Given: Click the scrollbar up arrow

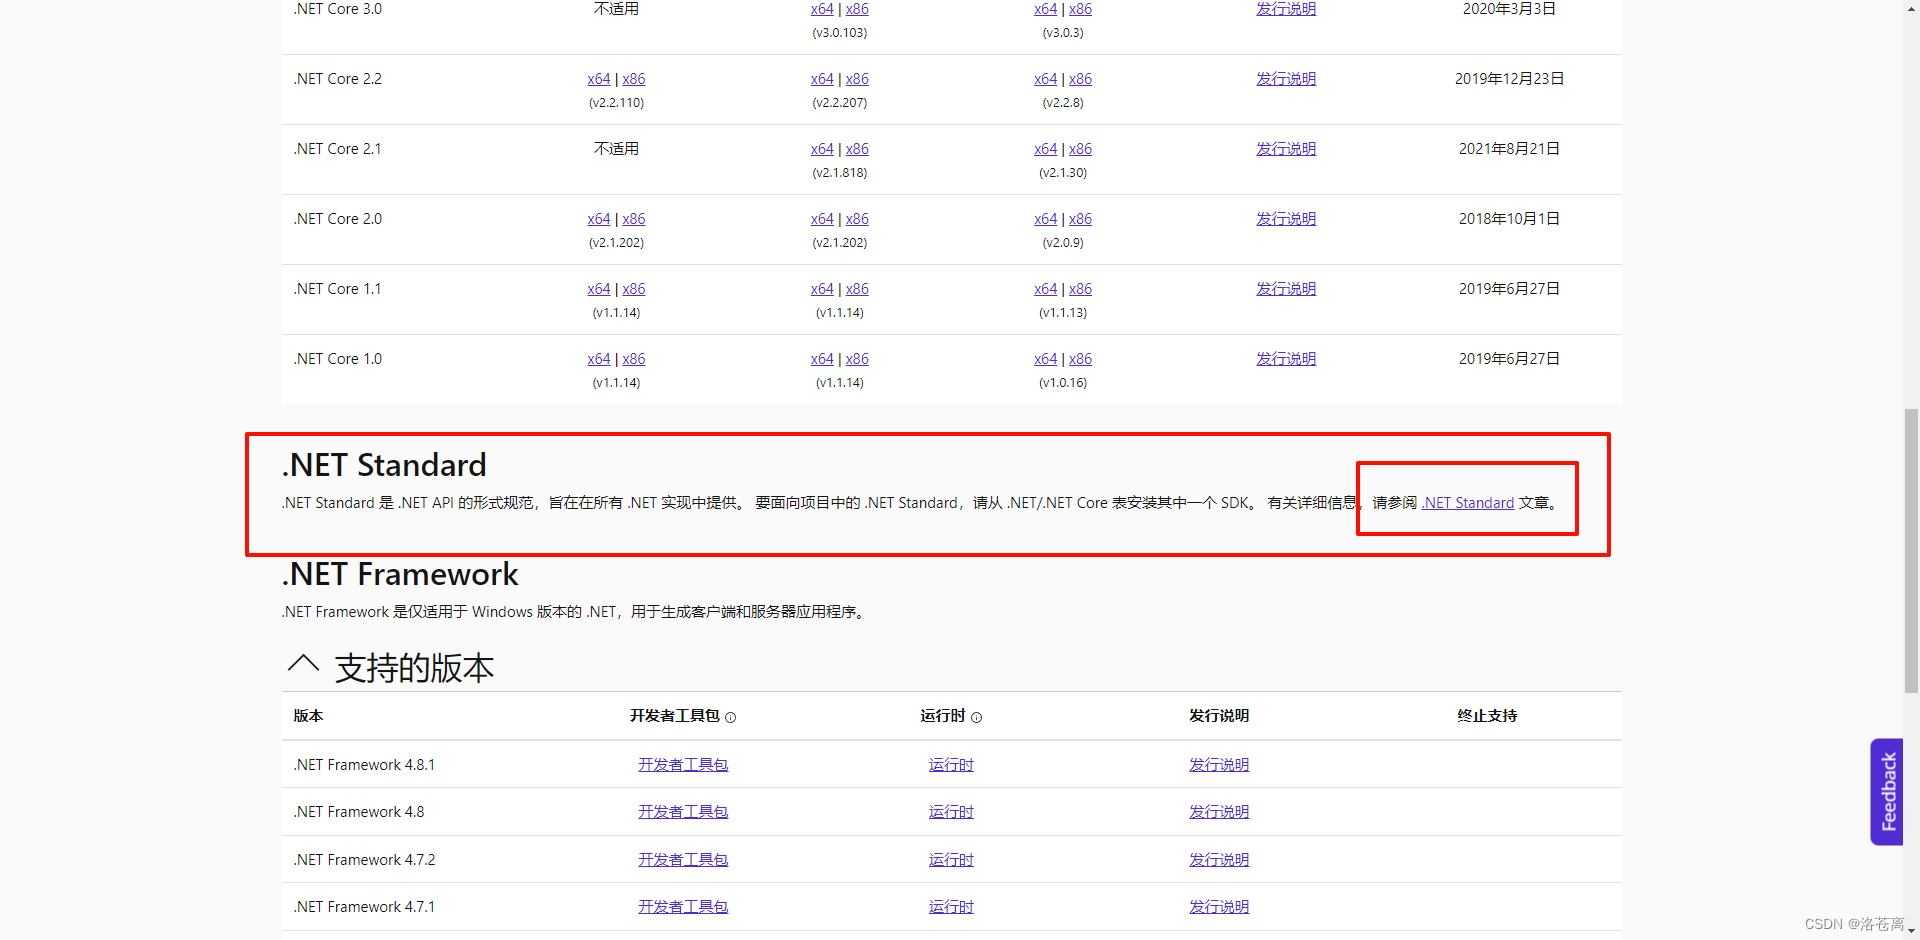Looking at the screenshot, I should (1911, 7).
